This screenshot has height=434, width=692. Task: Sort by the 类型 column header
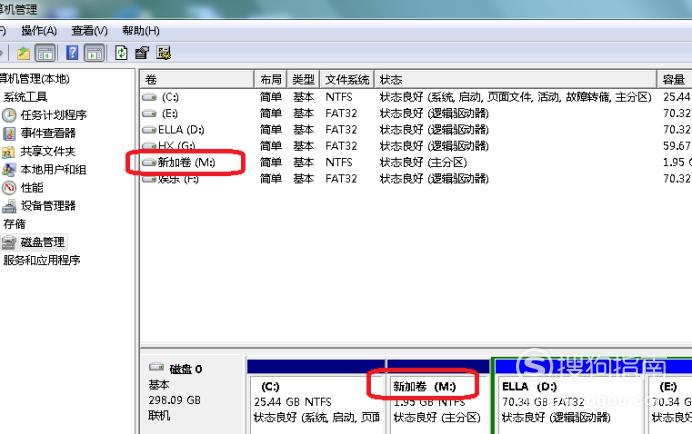click(303, 79)
